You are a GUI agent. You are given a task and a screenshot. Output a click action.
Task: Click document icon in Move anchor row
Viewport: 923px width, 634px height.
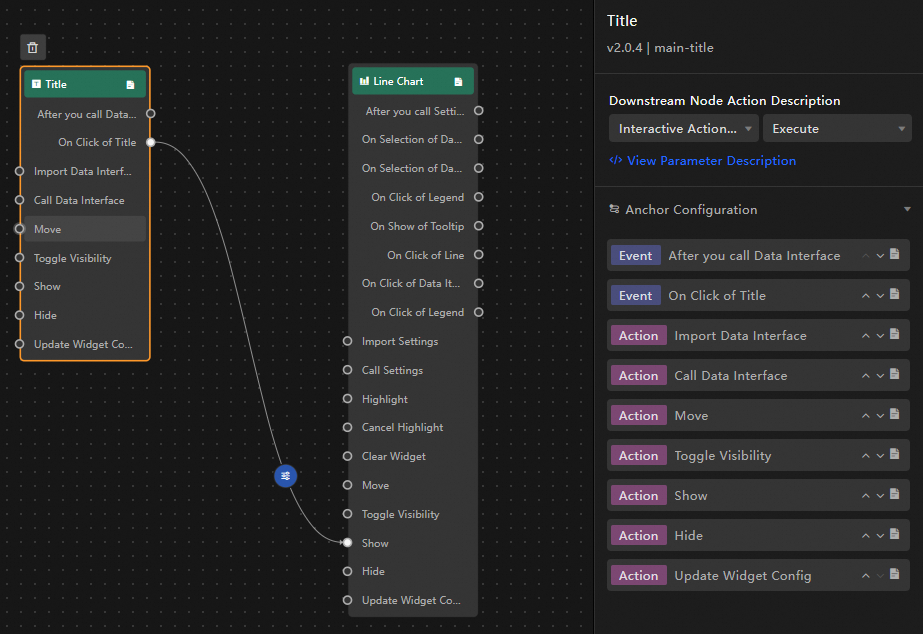click(895, 415)
